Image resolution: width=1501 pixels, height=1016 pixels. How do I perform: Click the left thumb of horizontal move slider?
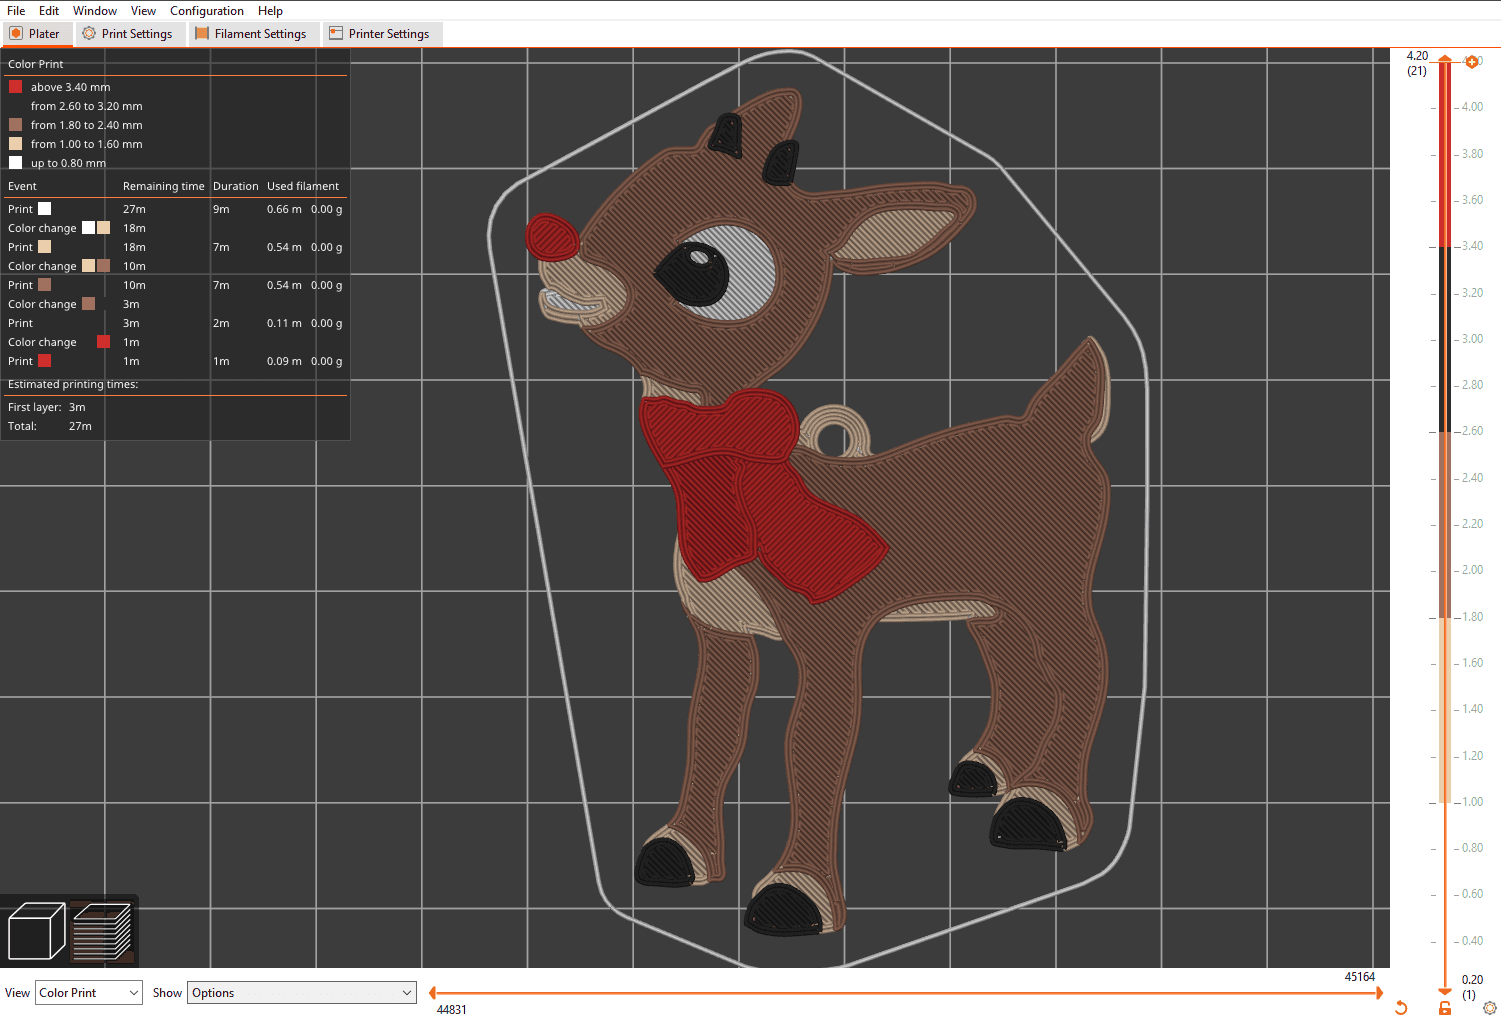click(432, 993)
